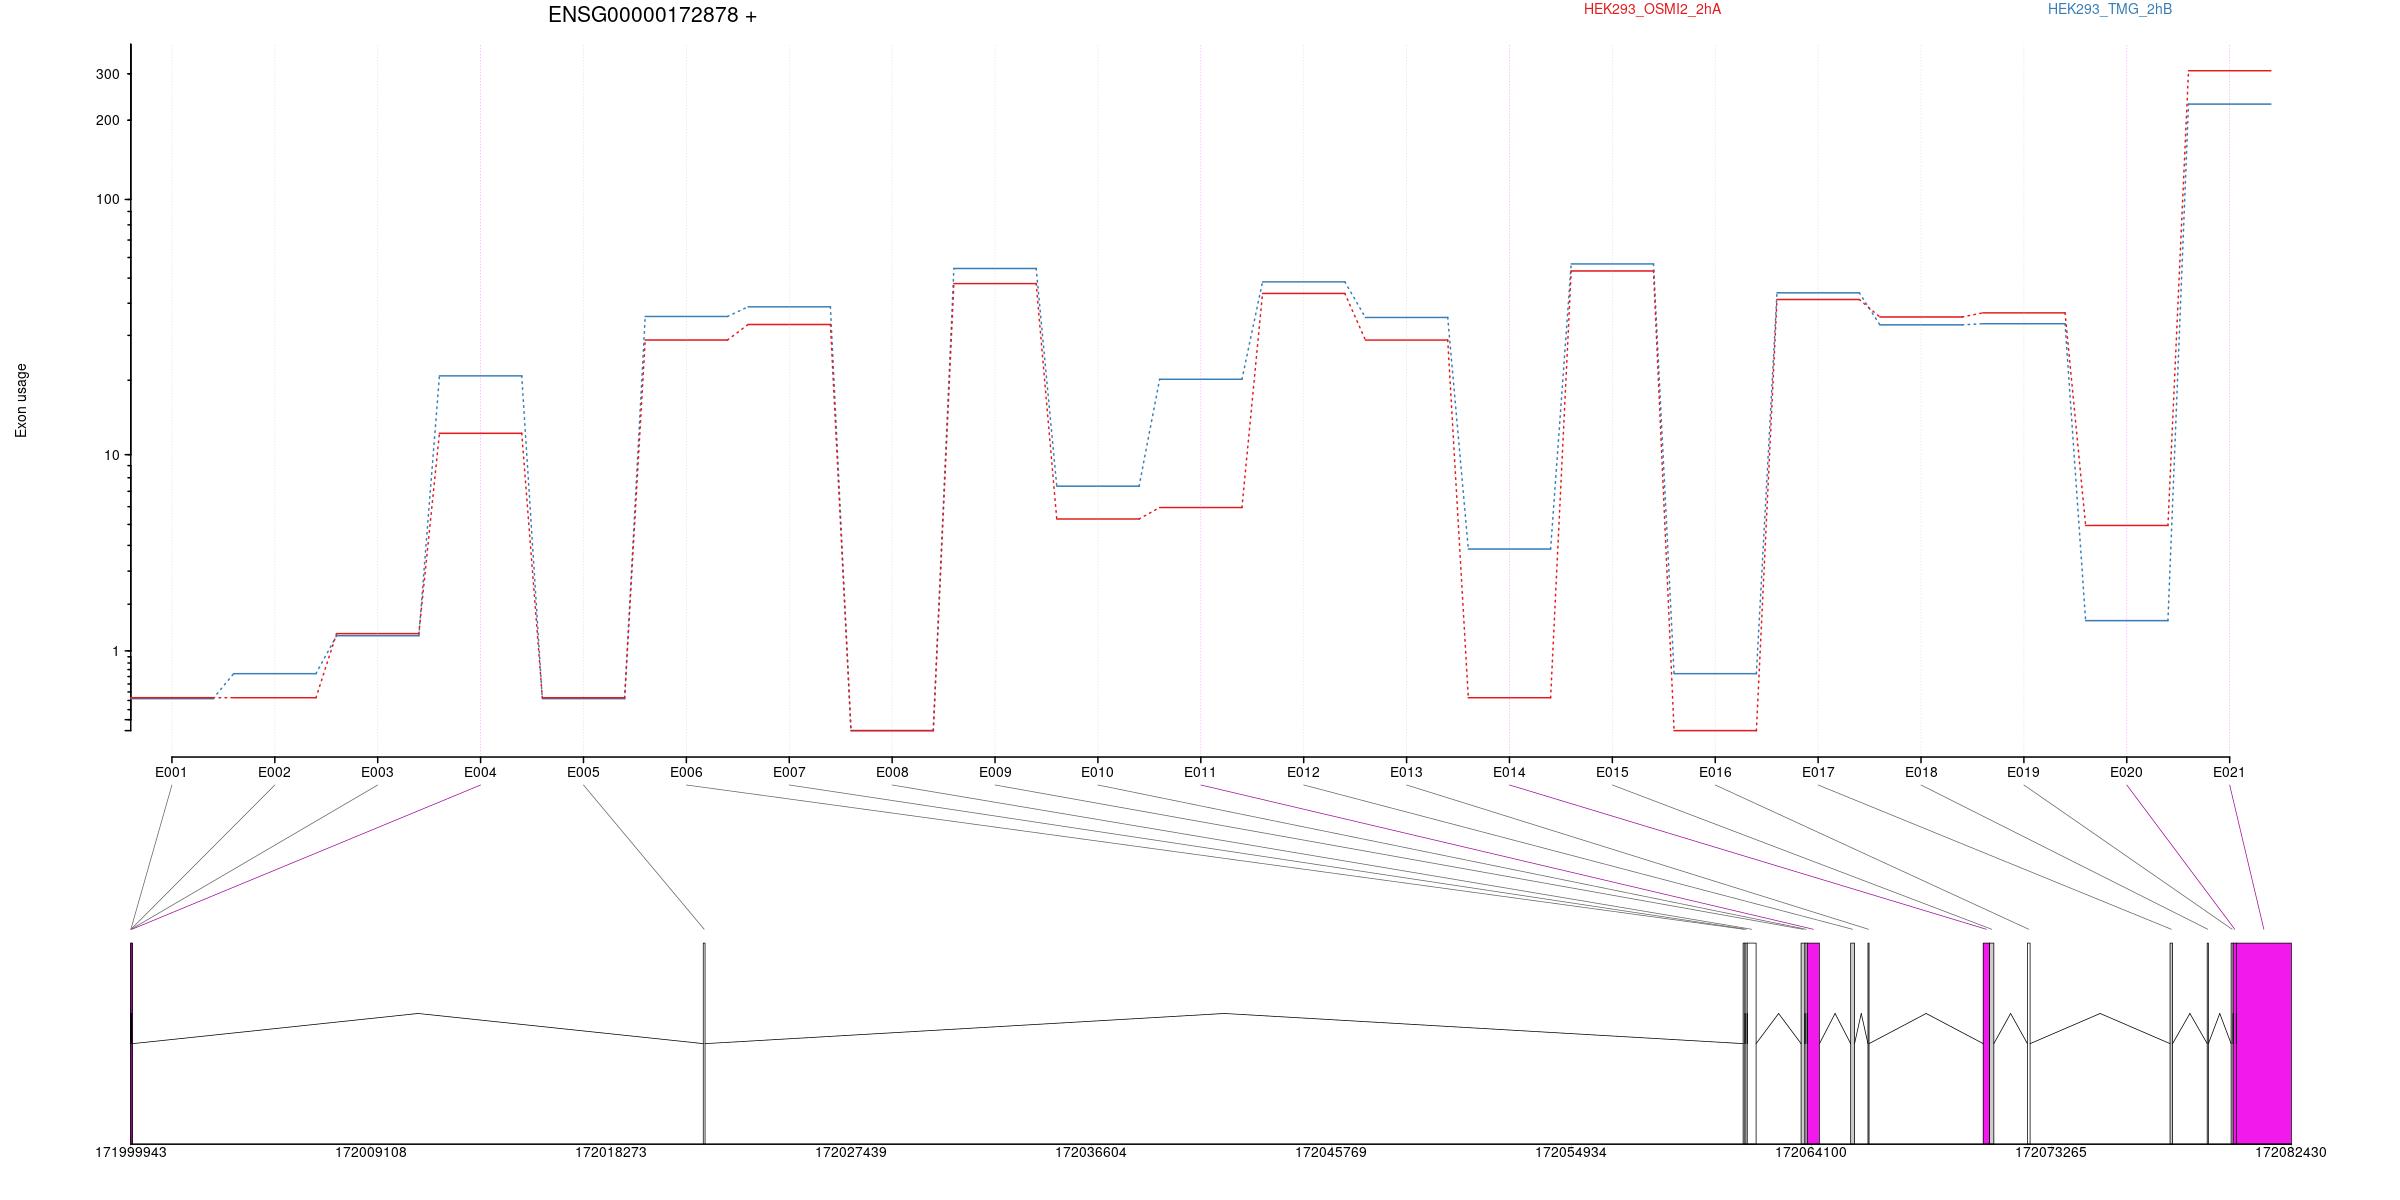Click genomic coordinate 172027439
Image resolution: width=2400 pixels, height=1200 pixels.
[x=851, y=1152]
